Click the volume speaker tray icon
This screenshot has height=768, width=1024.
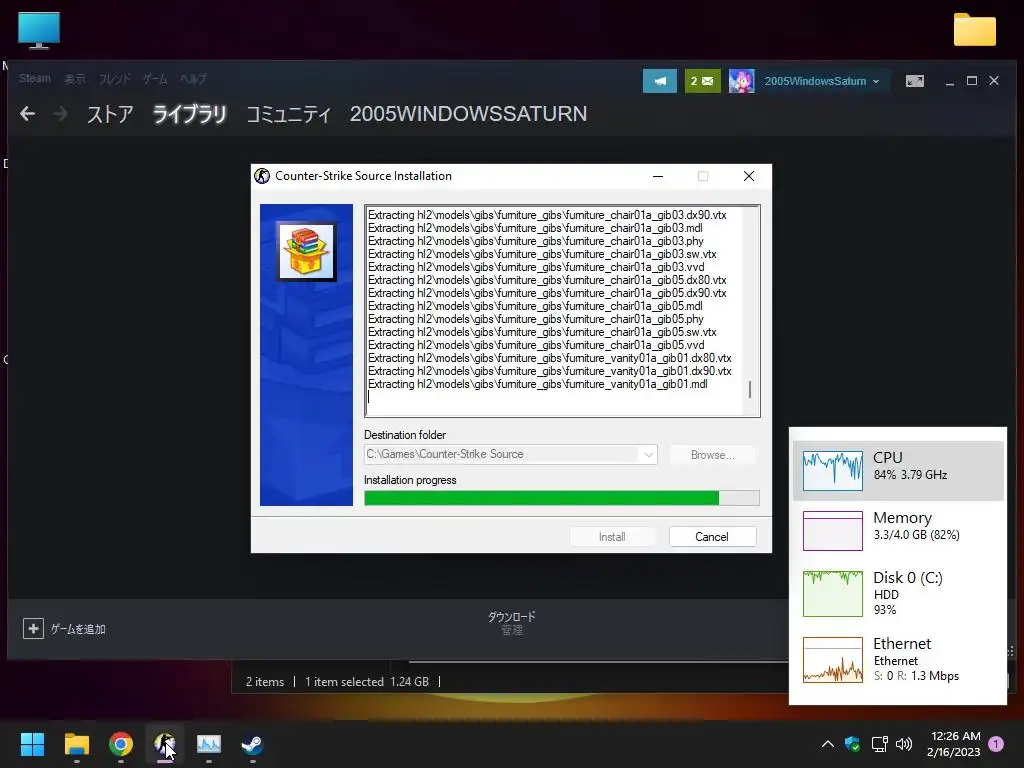[904, 744]
